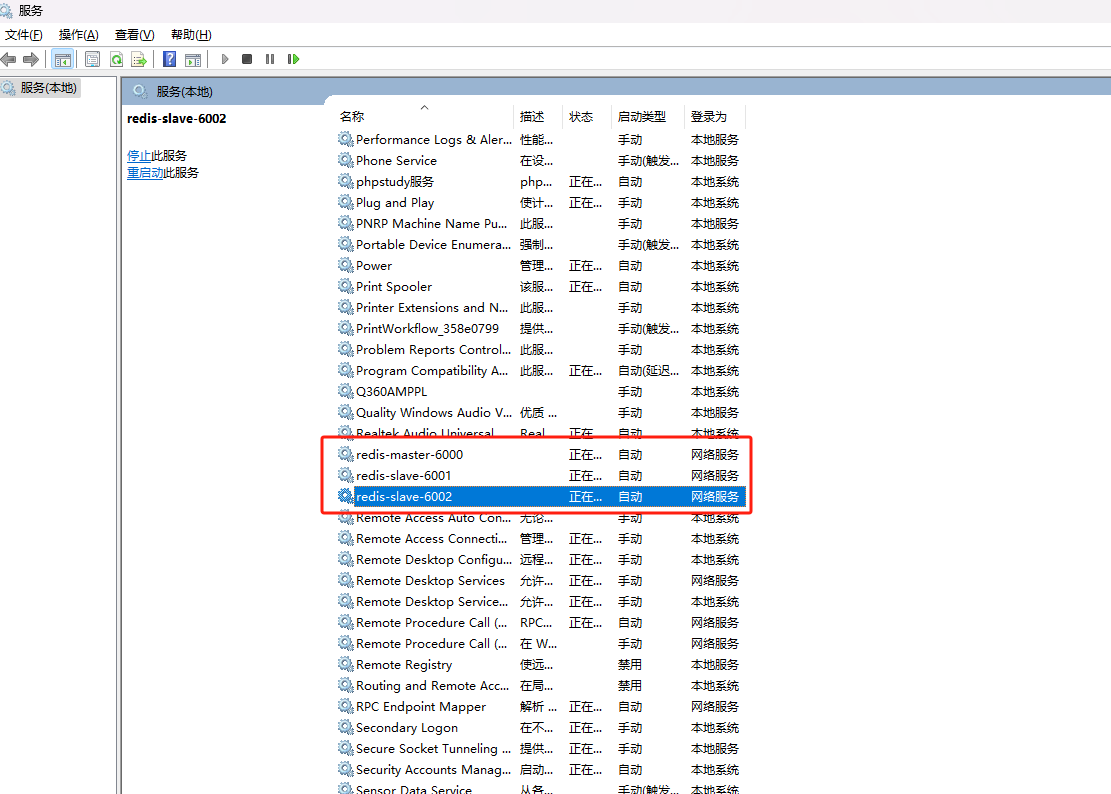This screenshot has width=1111, height=794.
Task: Toggle the show/hide console tree icon
Action: [x=62, y=59]
